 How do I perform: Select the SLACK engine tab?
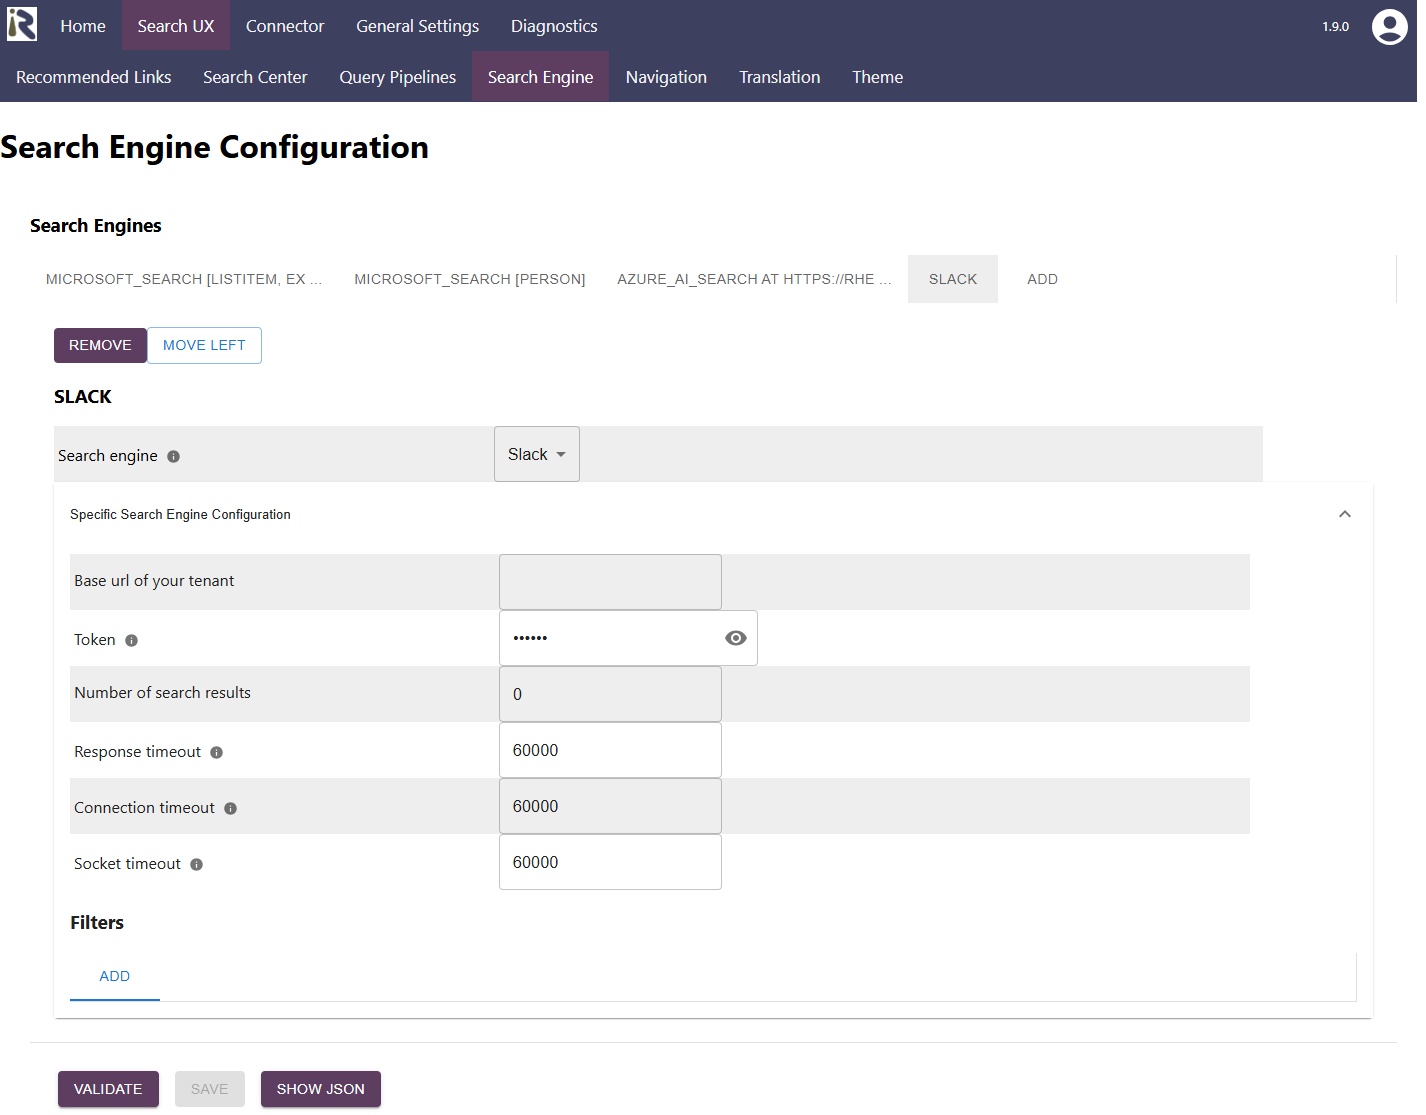tap(953, 279)
